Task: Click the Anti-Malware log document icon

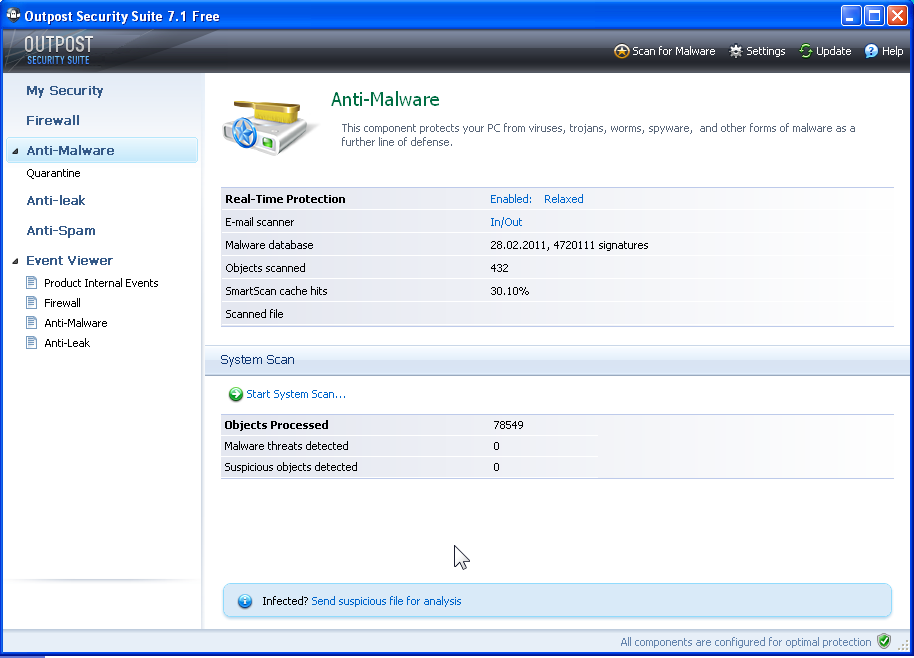Action: click(x=31, y=322)
